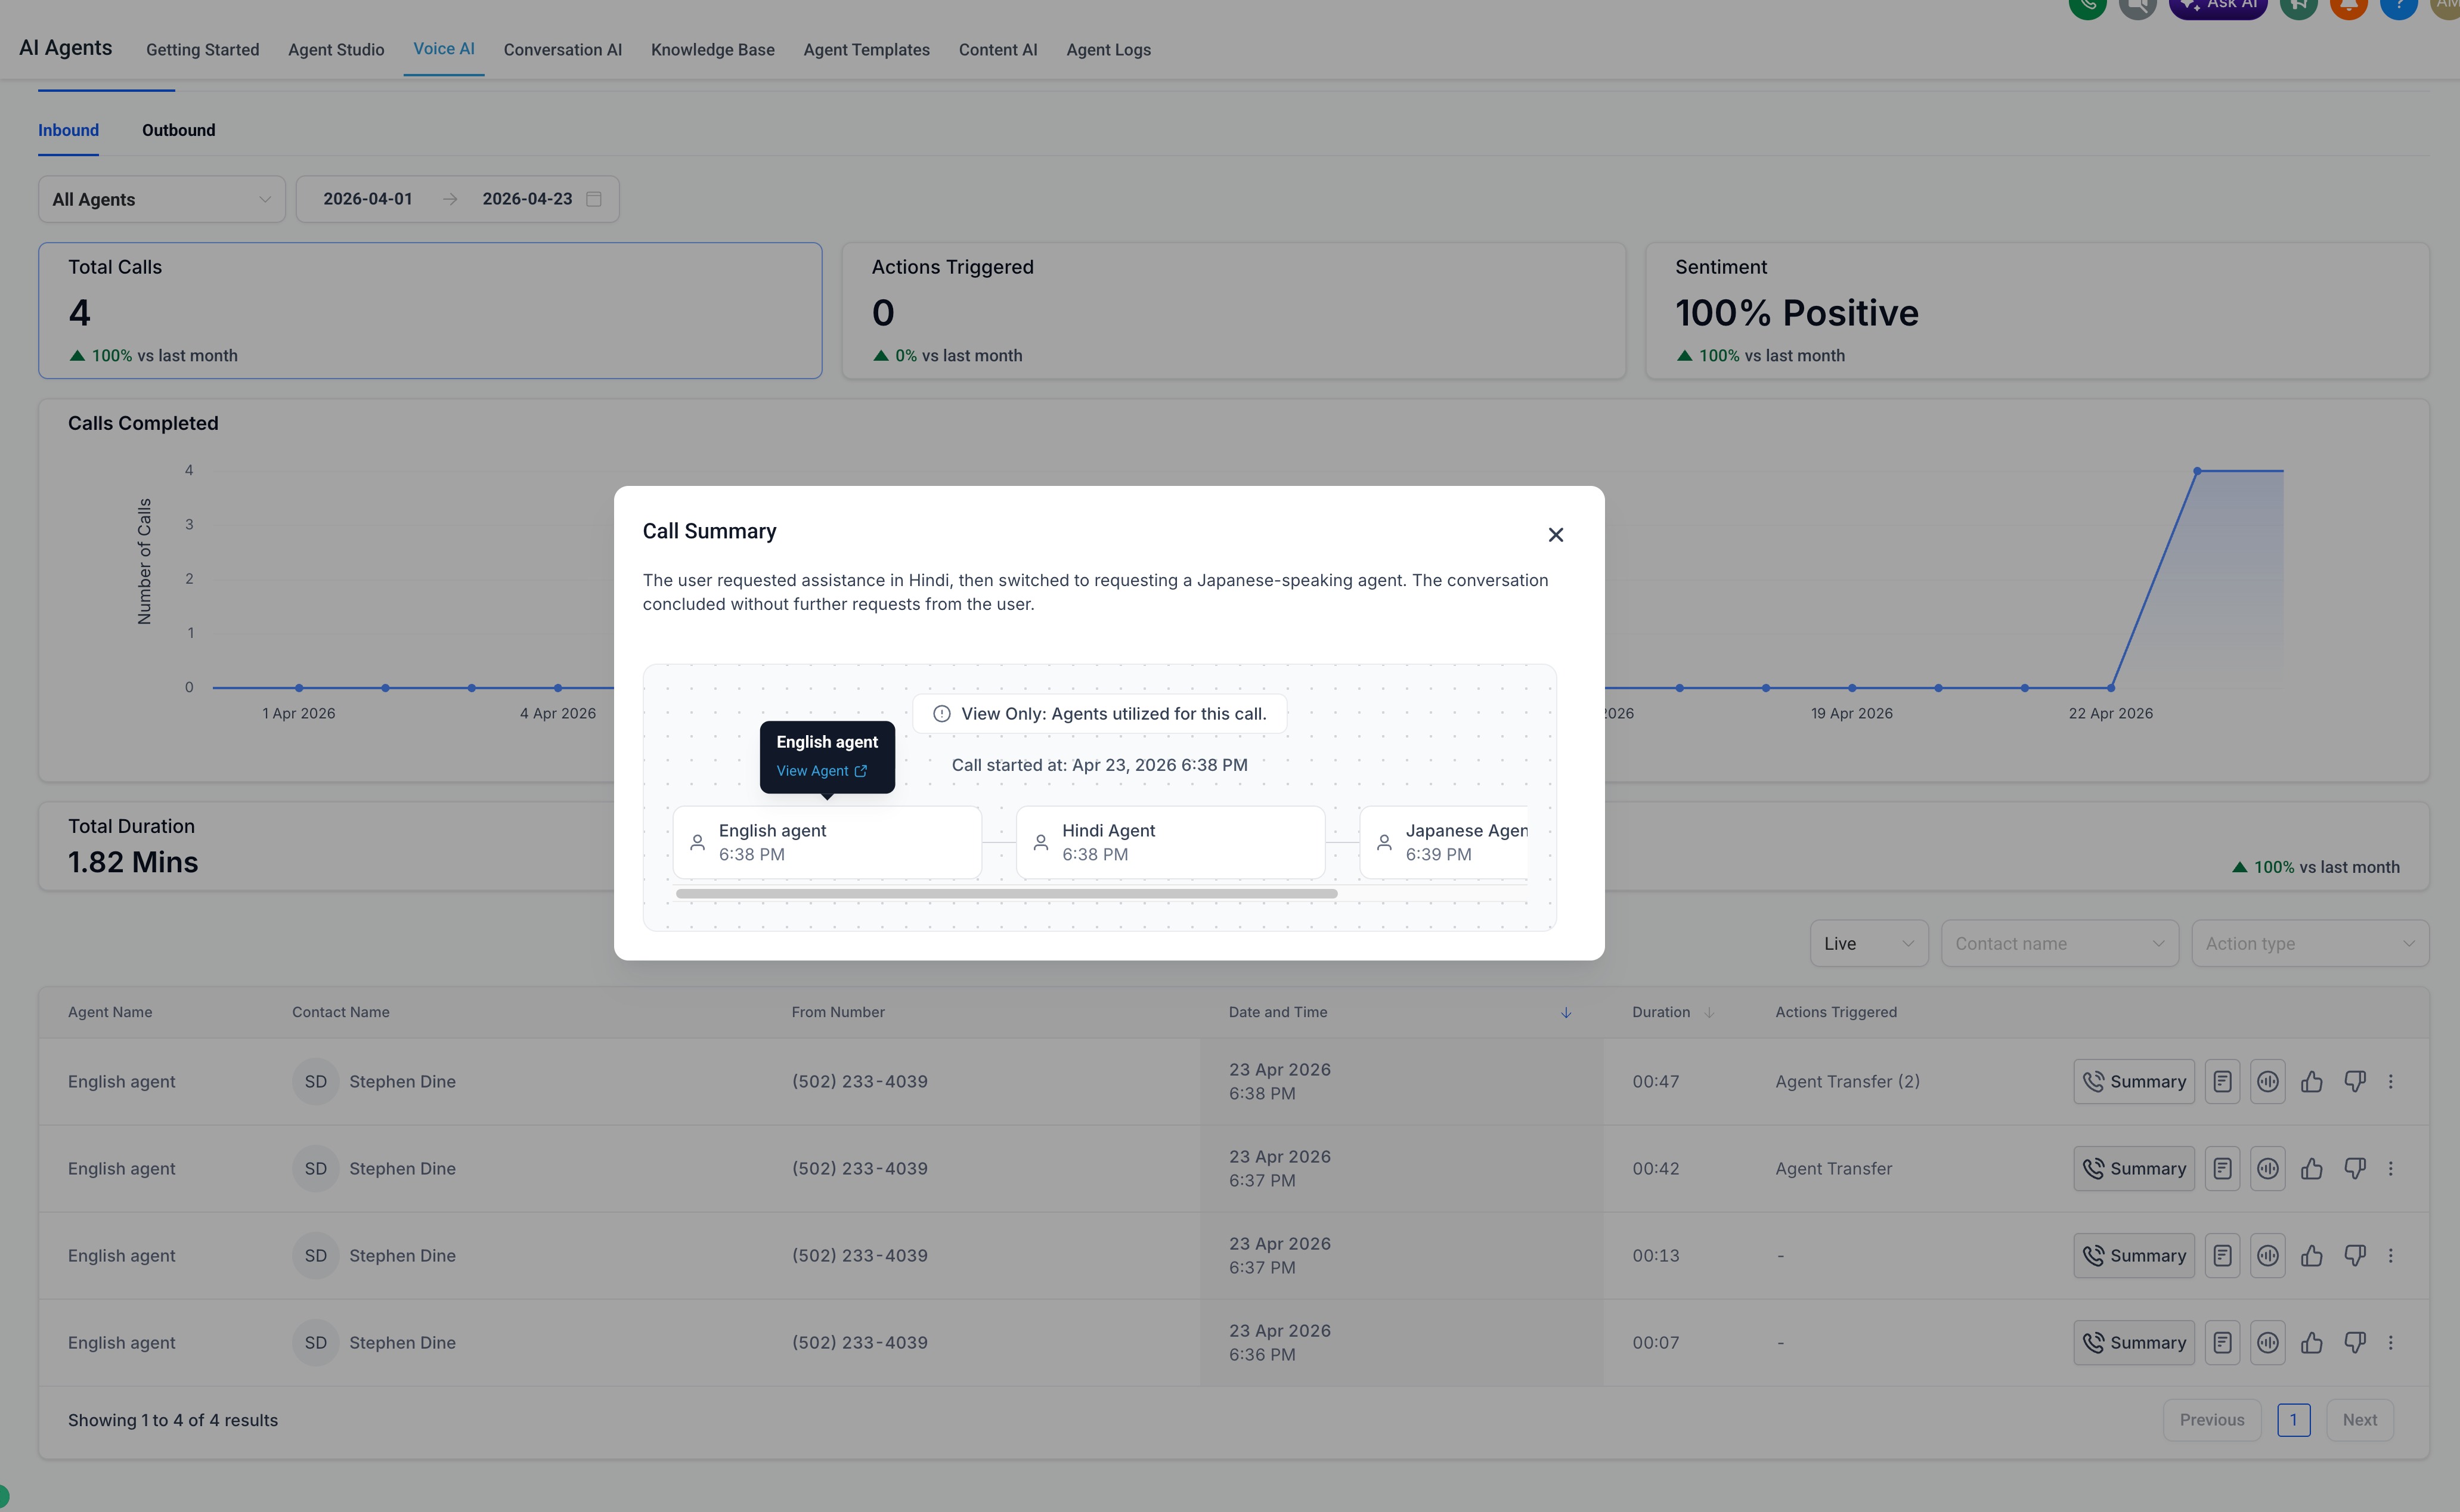Thumbs down the 00:47 call

(2355, 1081)
